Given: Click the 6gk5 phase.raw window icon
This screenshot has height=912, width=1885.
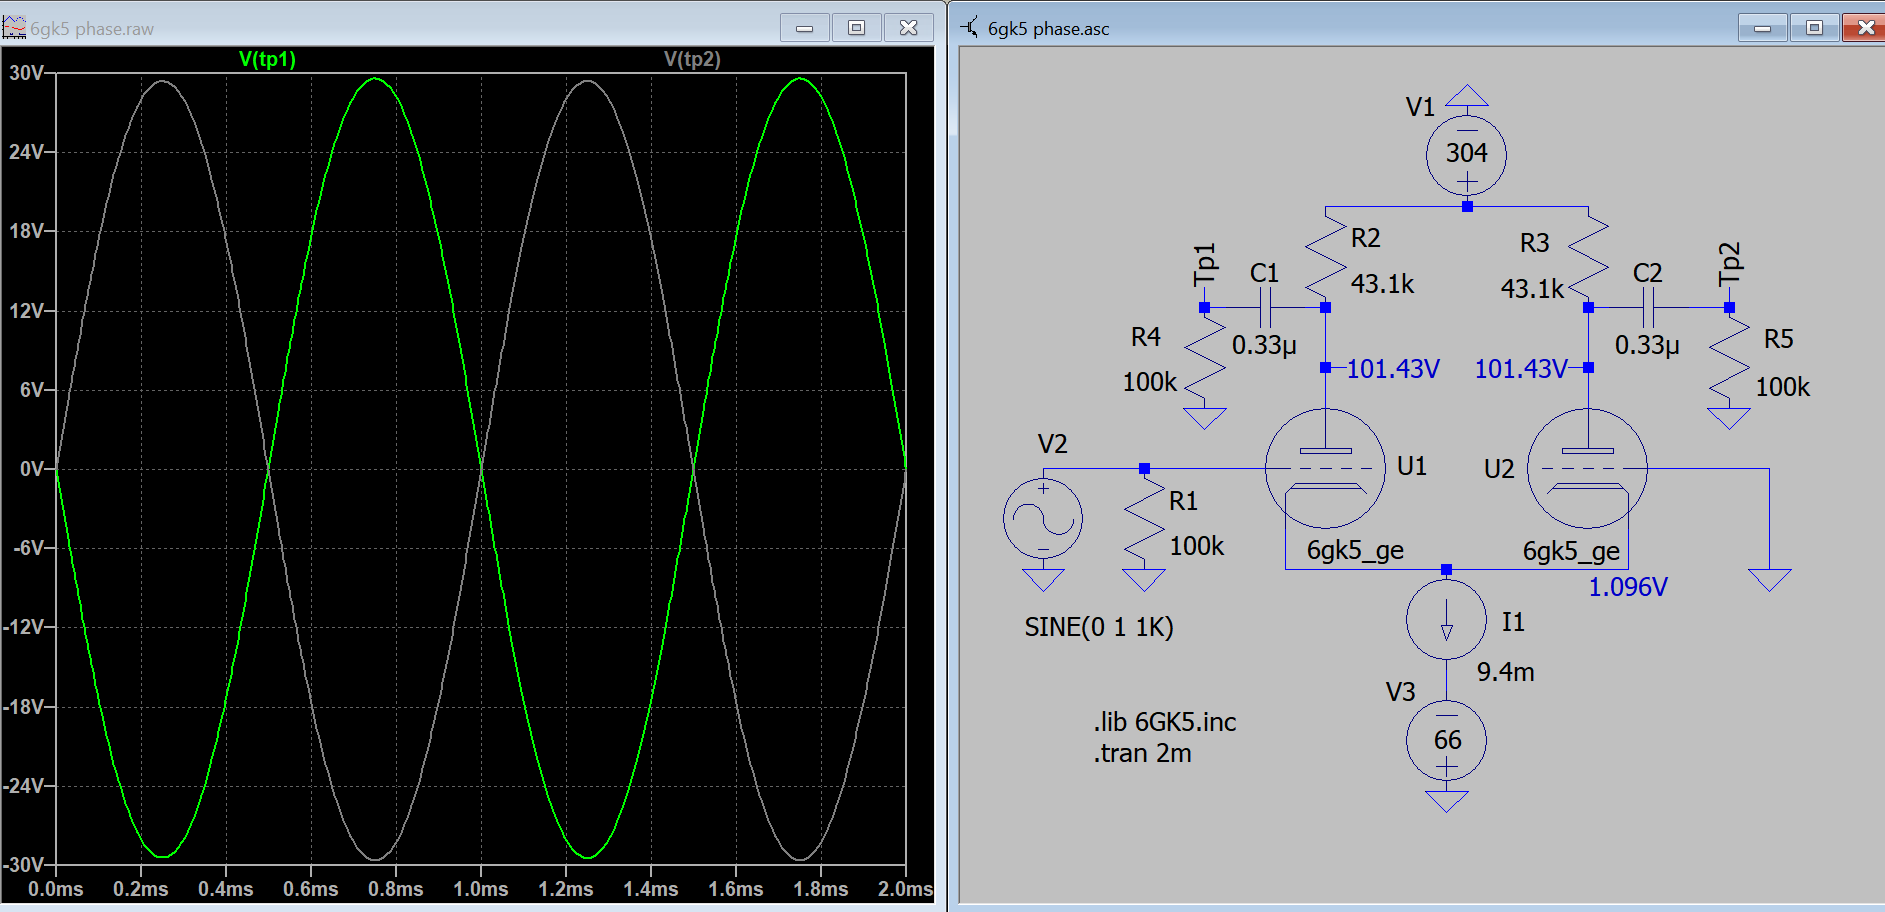Looking at the screenshot, I should [x=14, y=28].
